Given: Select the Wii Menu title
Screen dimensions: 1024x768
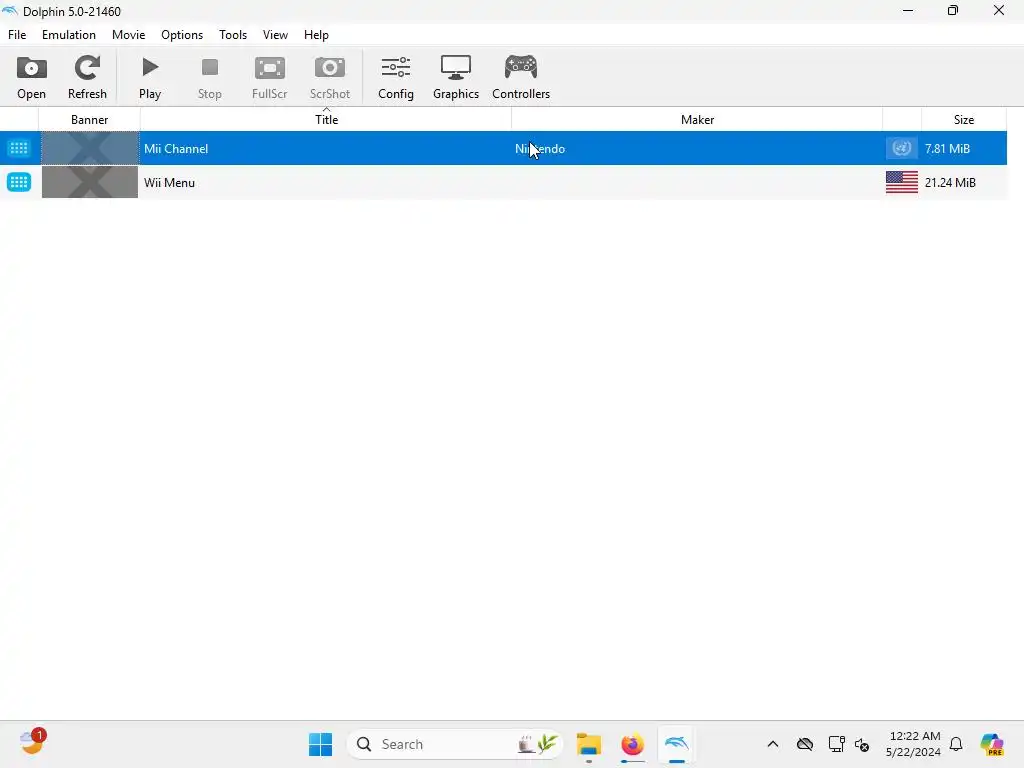Looking at the screenshot, I should (x=170, y=183).
